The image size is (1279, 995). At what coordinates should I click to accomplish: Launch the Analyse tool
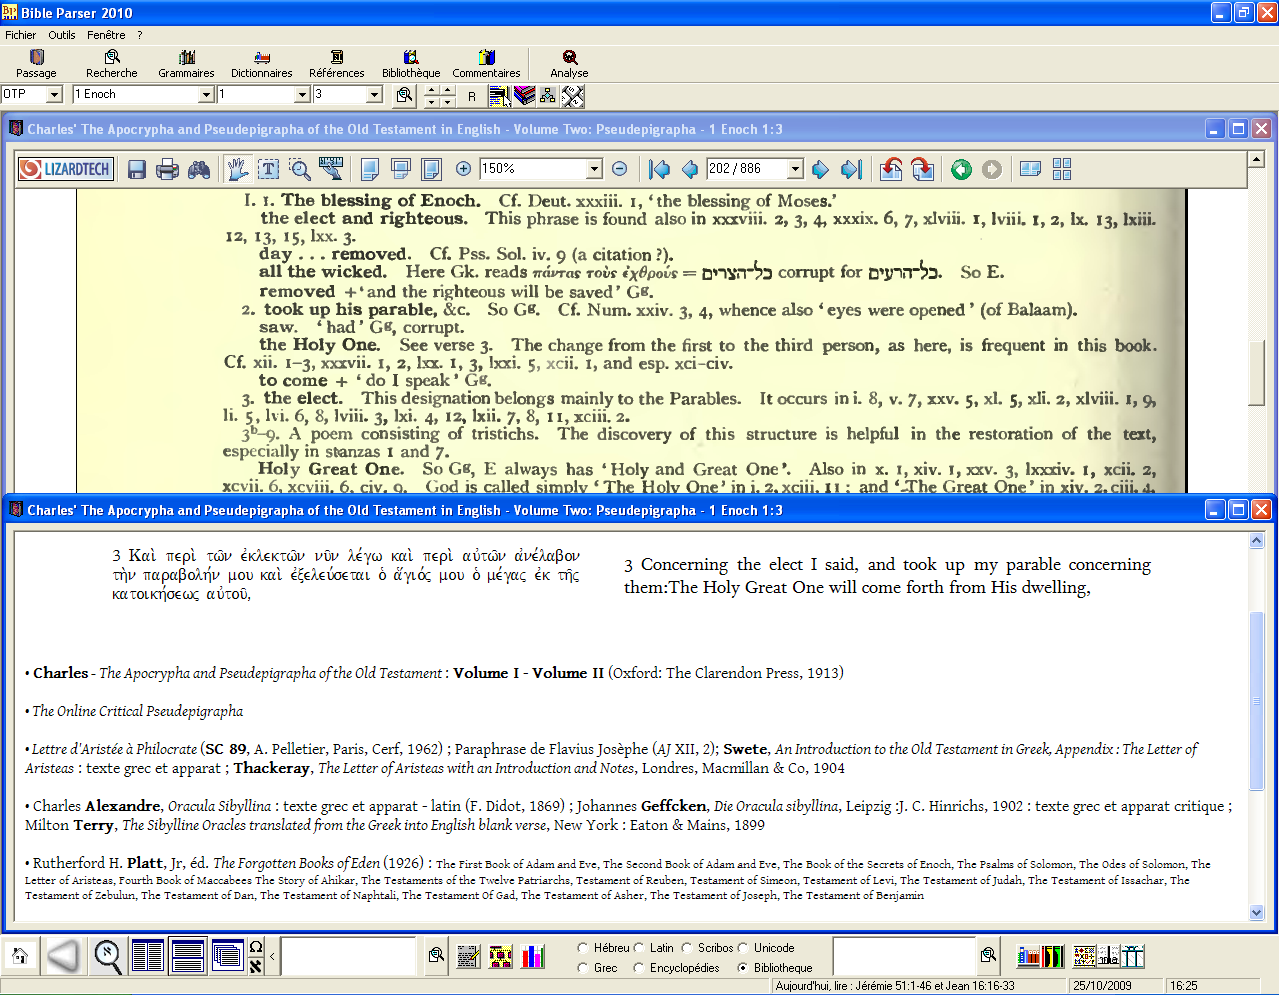(x=569, y=64)
